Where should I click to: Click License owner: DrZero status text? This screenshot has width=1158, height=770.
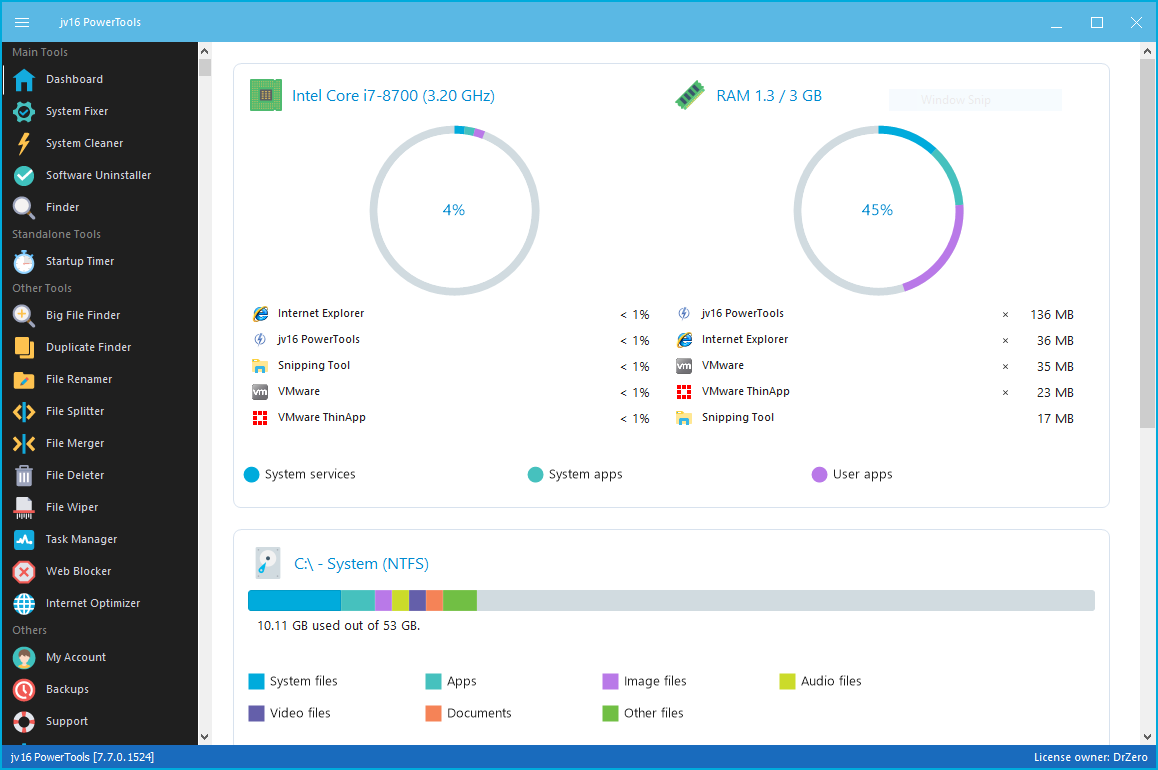[x=1091, y=757]
